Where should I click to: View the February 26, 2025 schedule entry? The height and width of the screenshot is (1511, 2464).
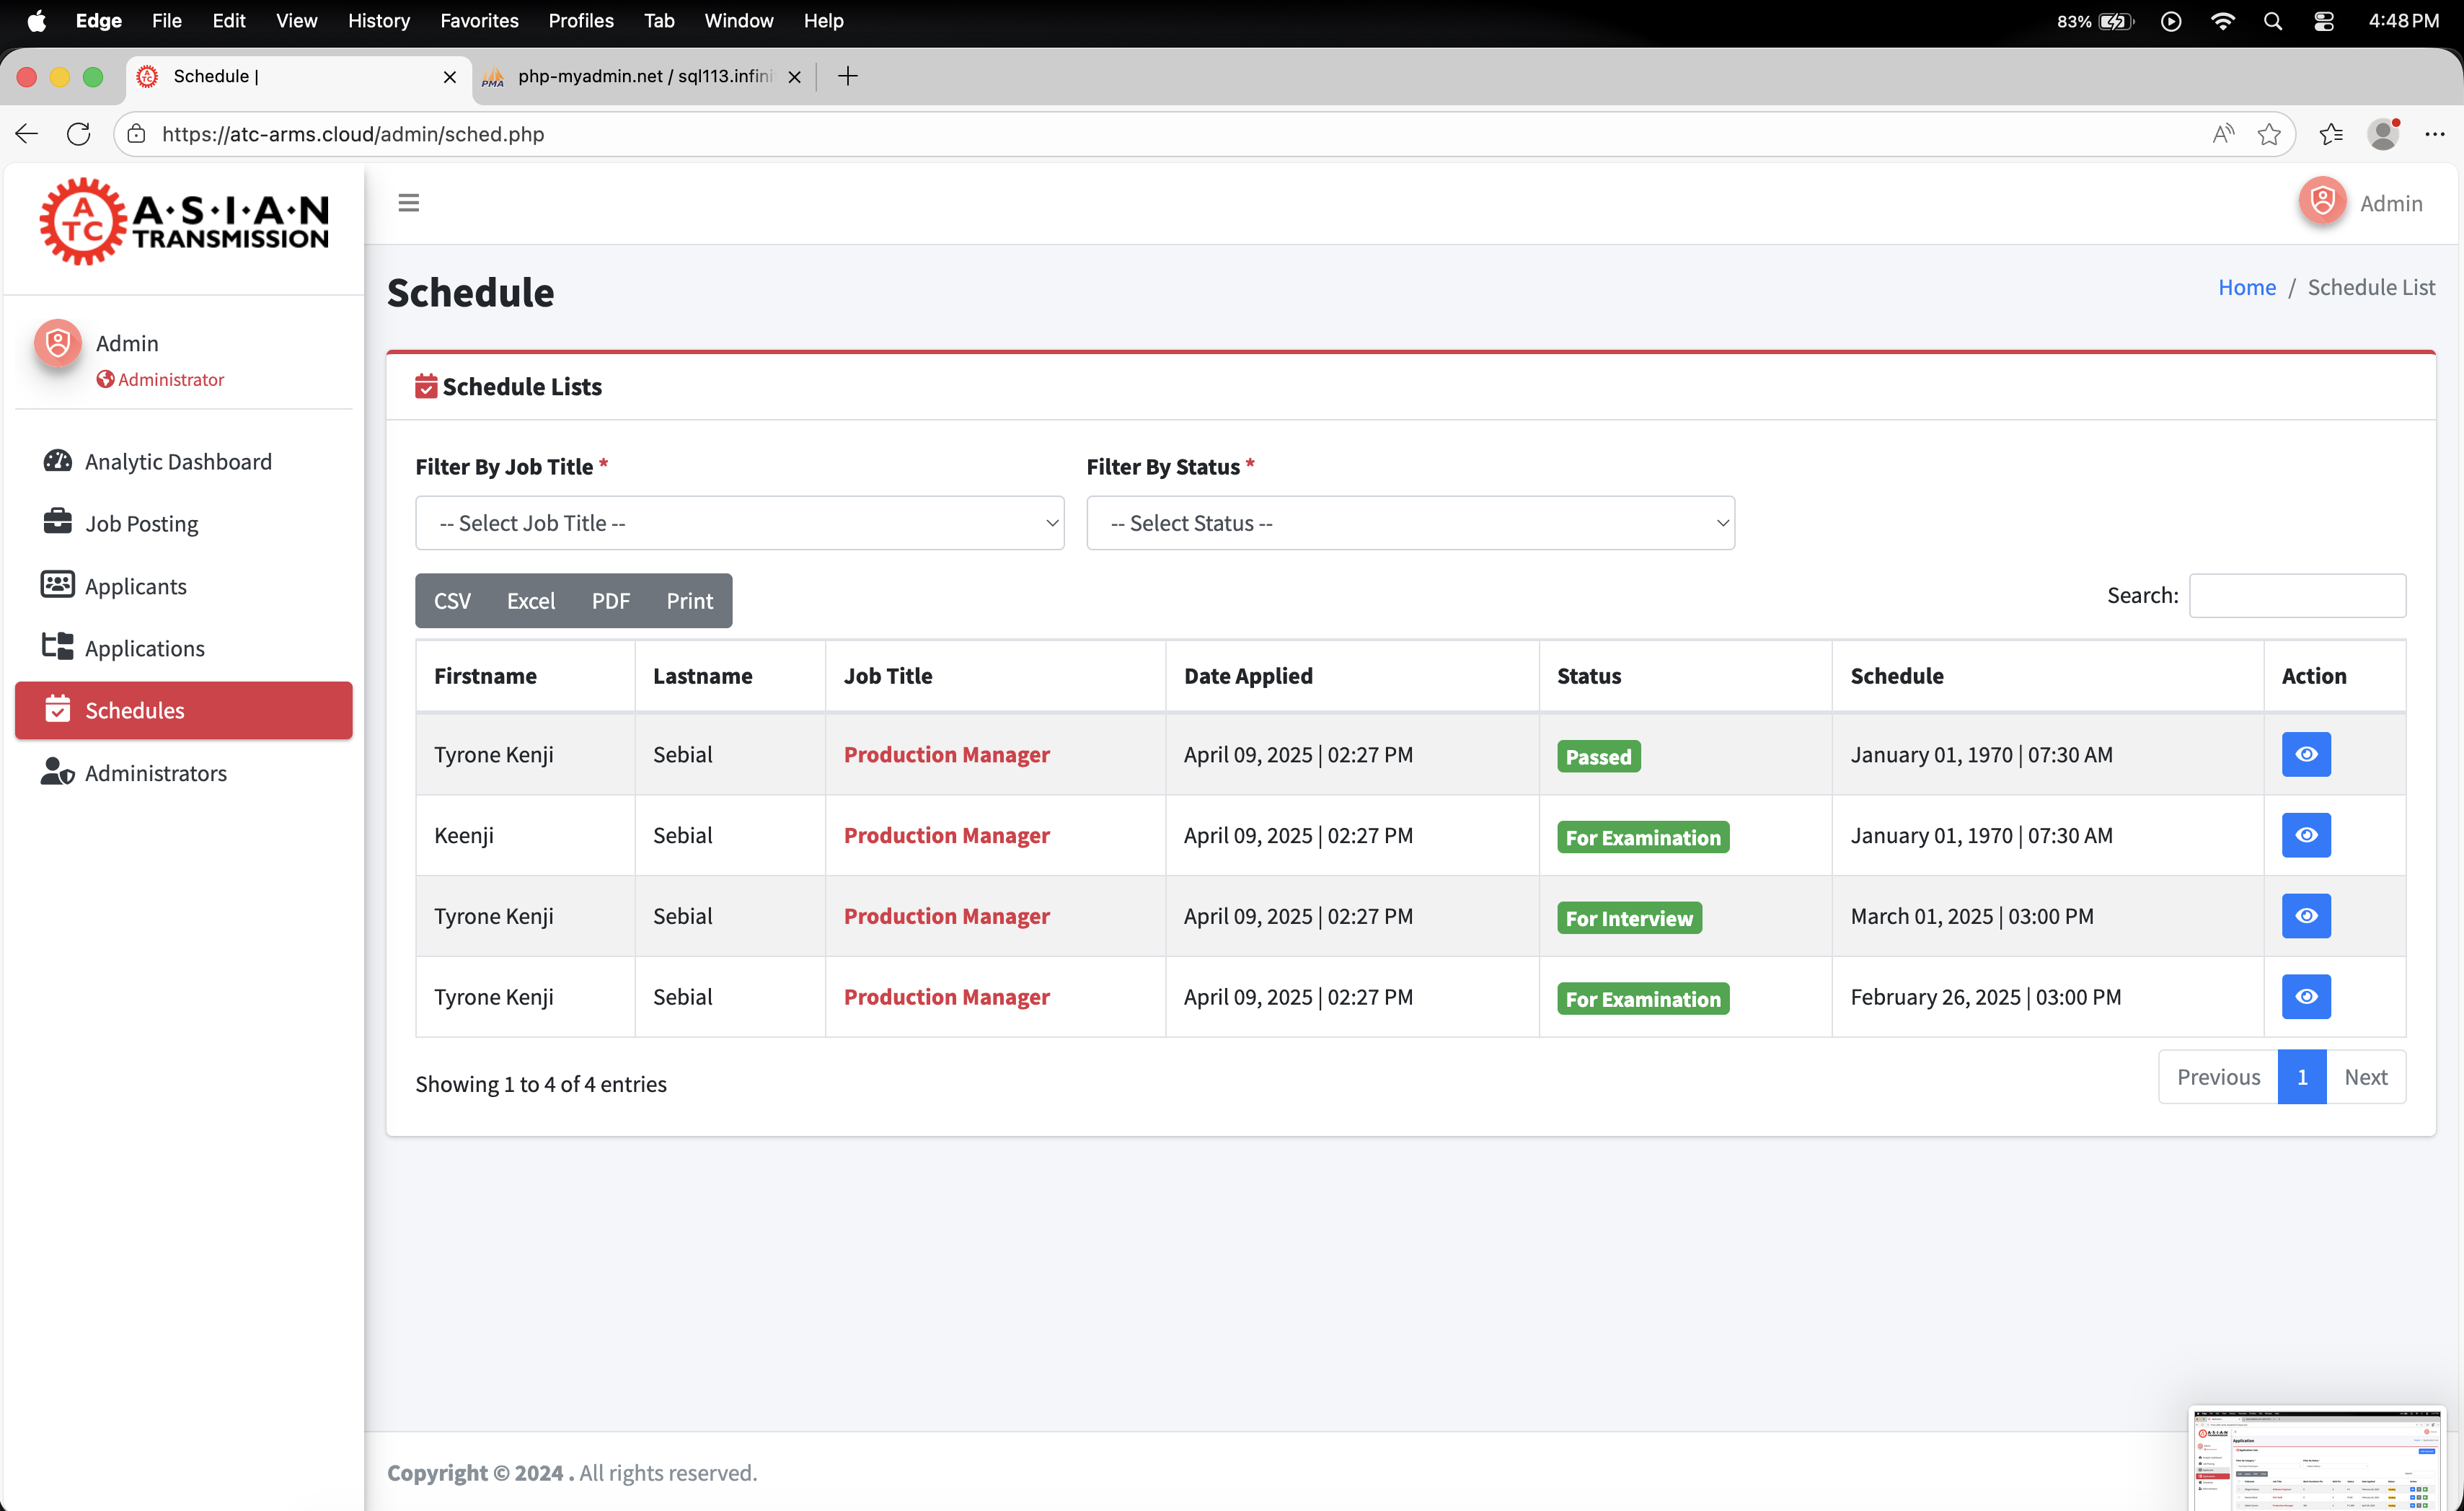(x=2305, y=997)
